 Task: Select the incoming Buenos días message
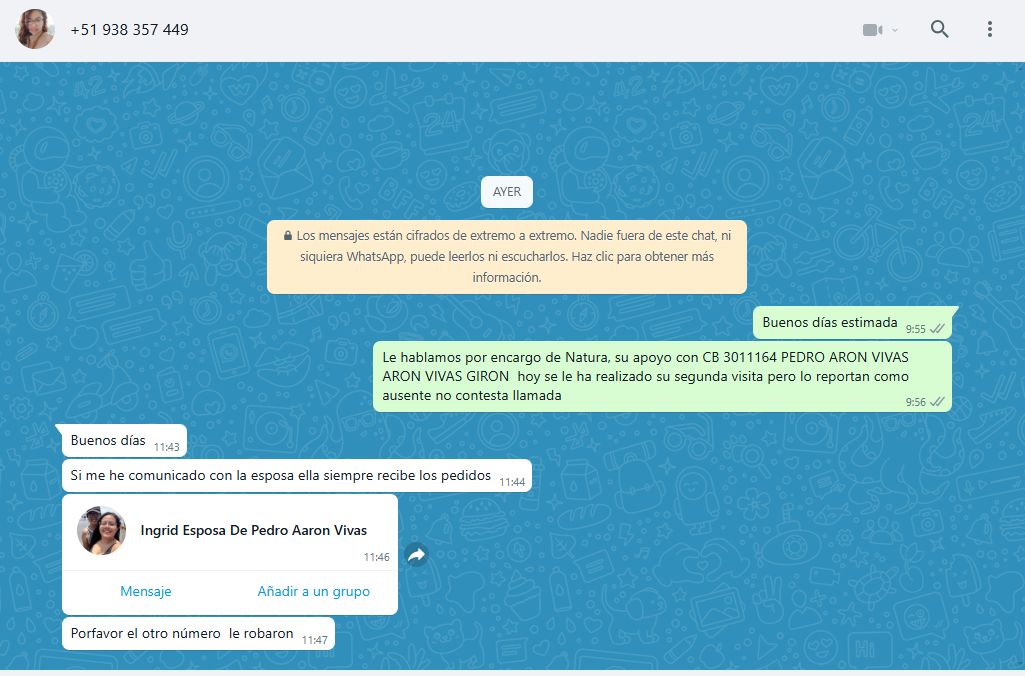tap(108, 441)
